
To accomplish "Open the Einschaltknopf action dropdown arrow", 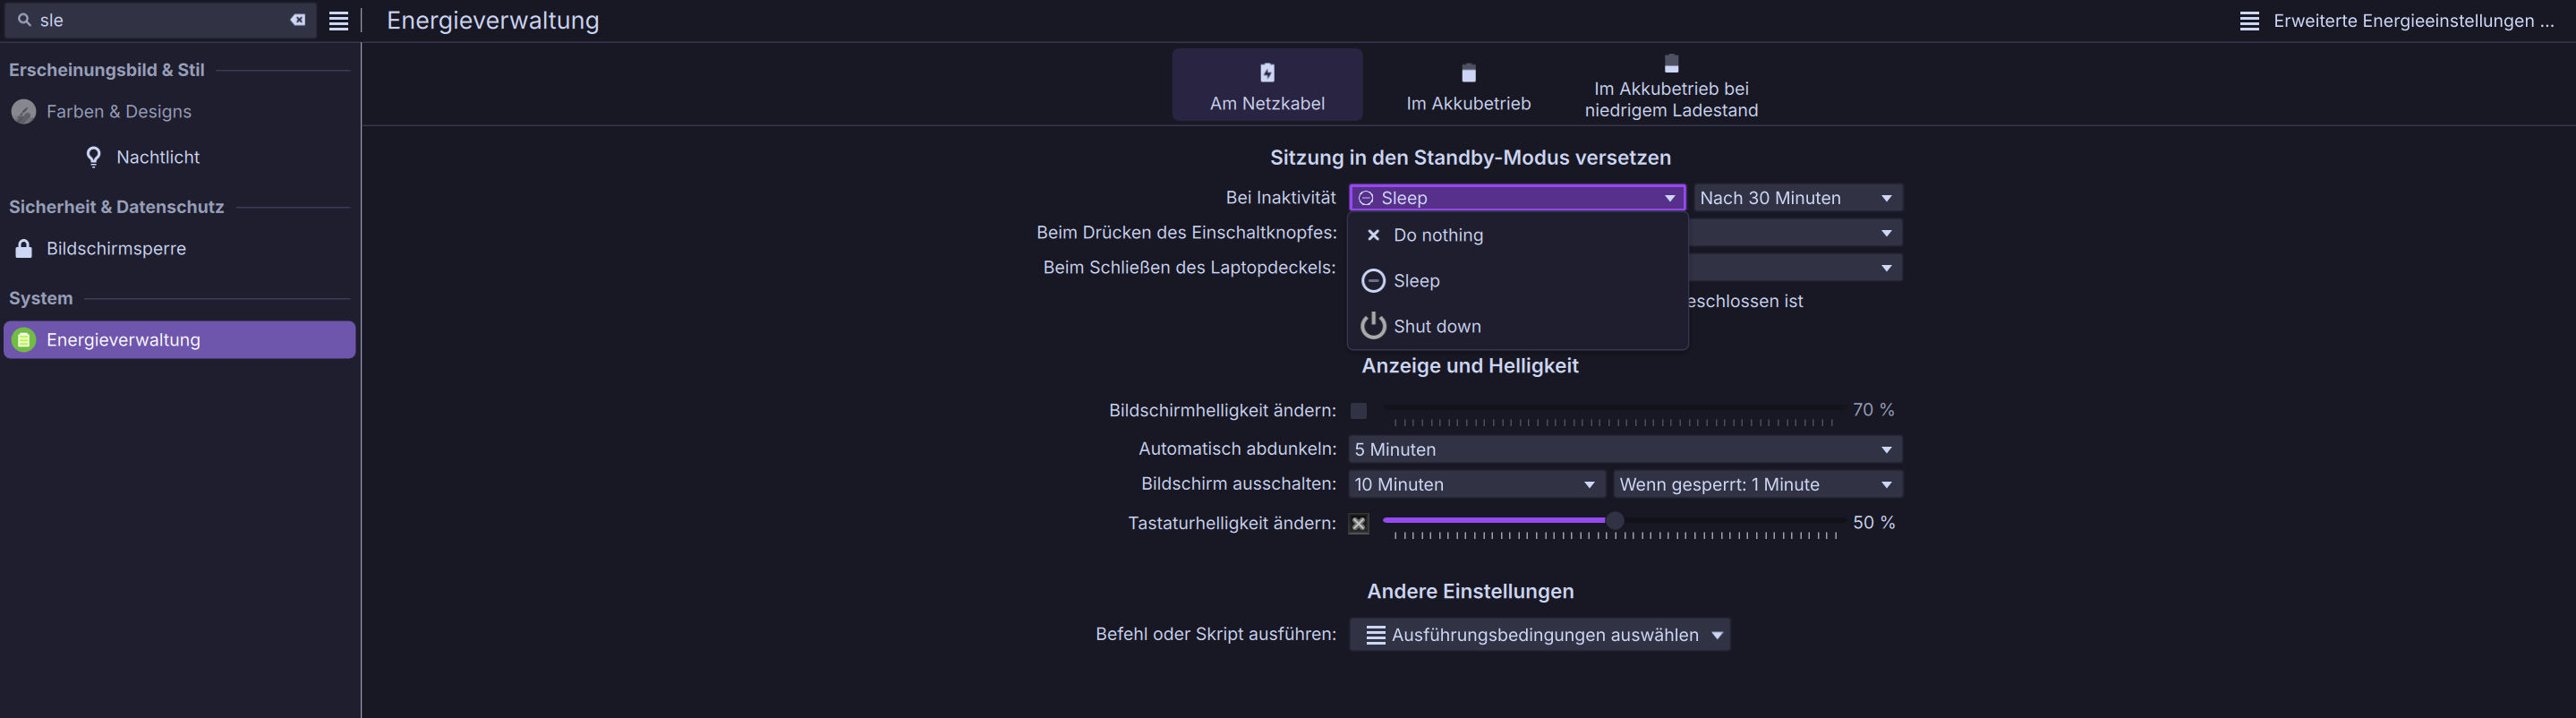I will click(1886, 233).
